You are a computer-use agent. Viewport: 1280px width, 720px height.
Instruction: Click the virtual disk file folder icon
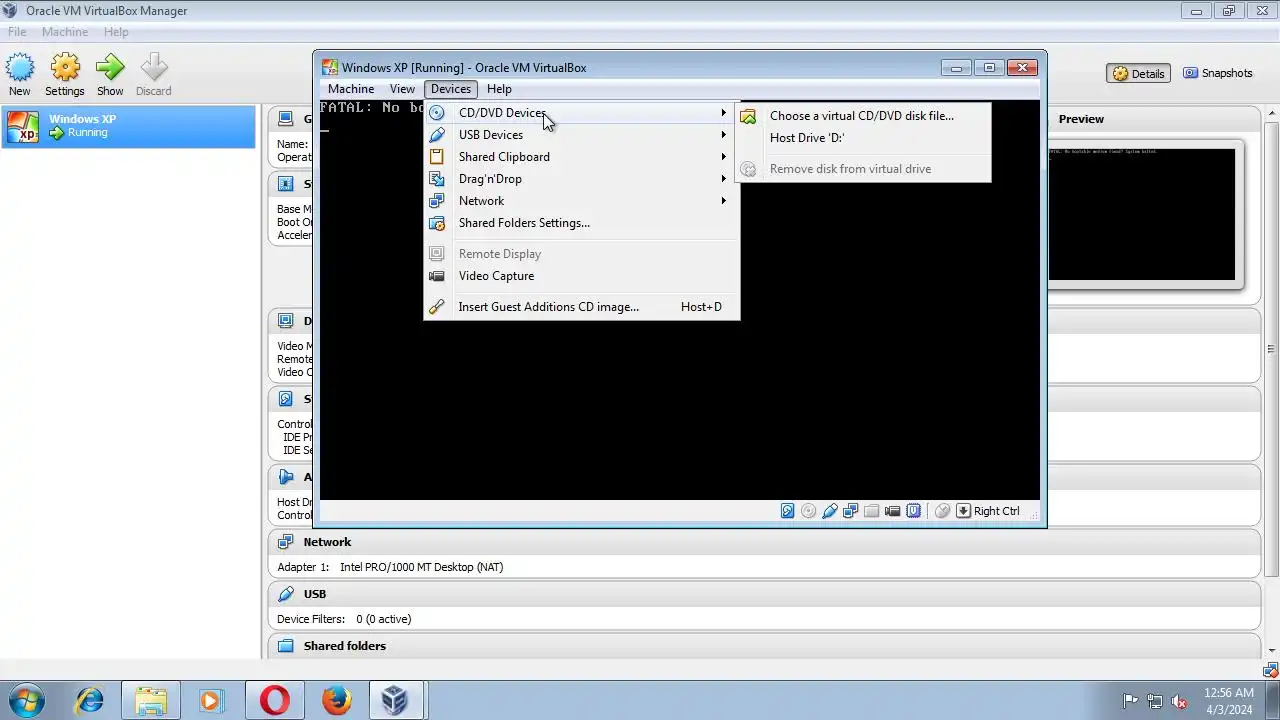(x=748, y=116)
